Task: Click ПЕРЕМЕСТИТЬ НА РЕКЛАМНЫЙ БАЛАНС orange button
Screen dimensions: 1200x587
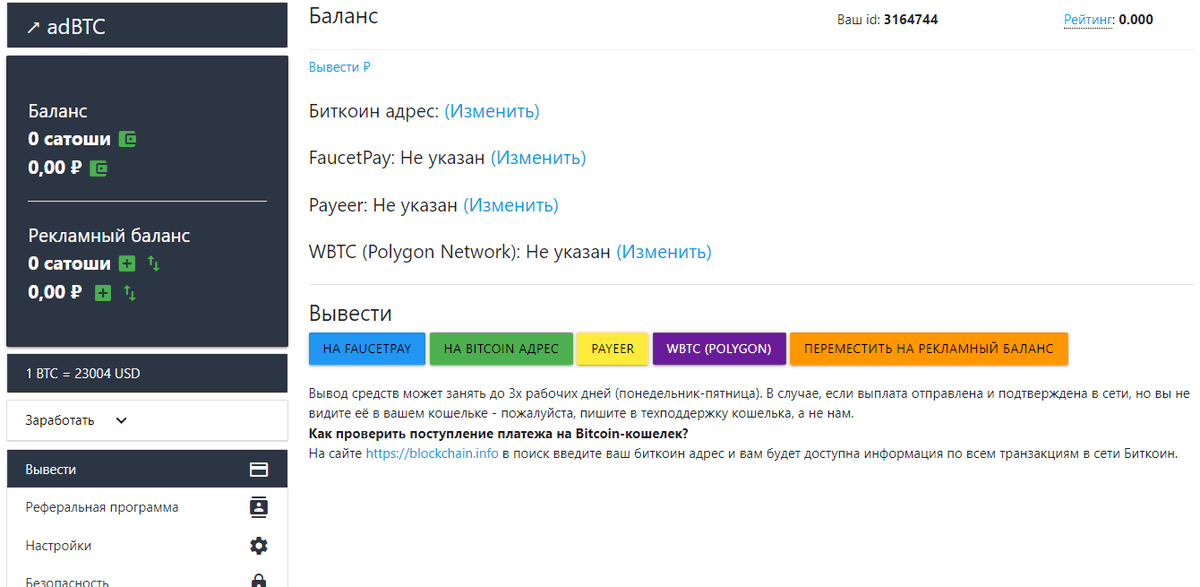Action: tap(929, 349)
